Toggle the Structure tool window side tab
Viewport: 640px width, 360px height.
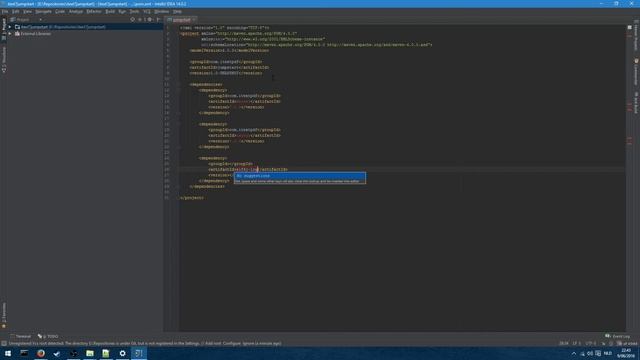click(4, 59)
